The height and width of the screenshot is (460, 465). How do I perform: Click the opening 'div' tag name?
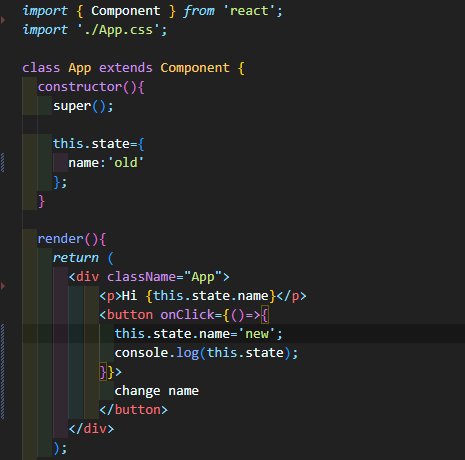pyautogui.click(x=88, y=277)
